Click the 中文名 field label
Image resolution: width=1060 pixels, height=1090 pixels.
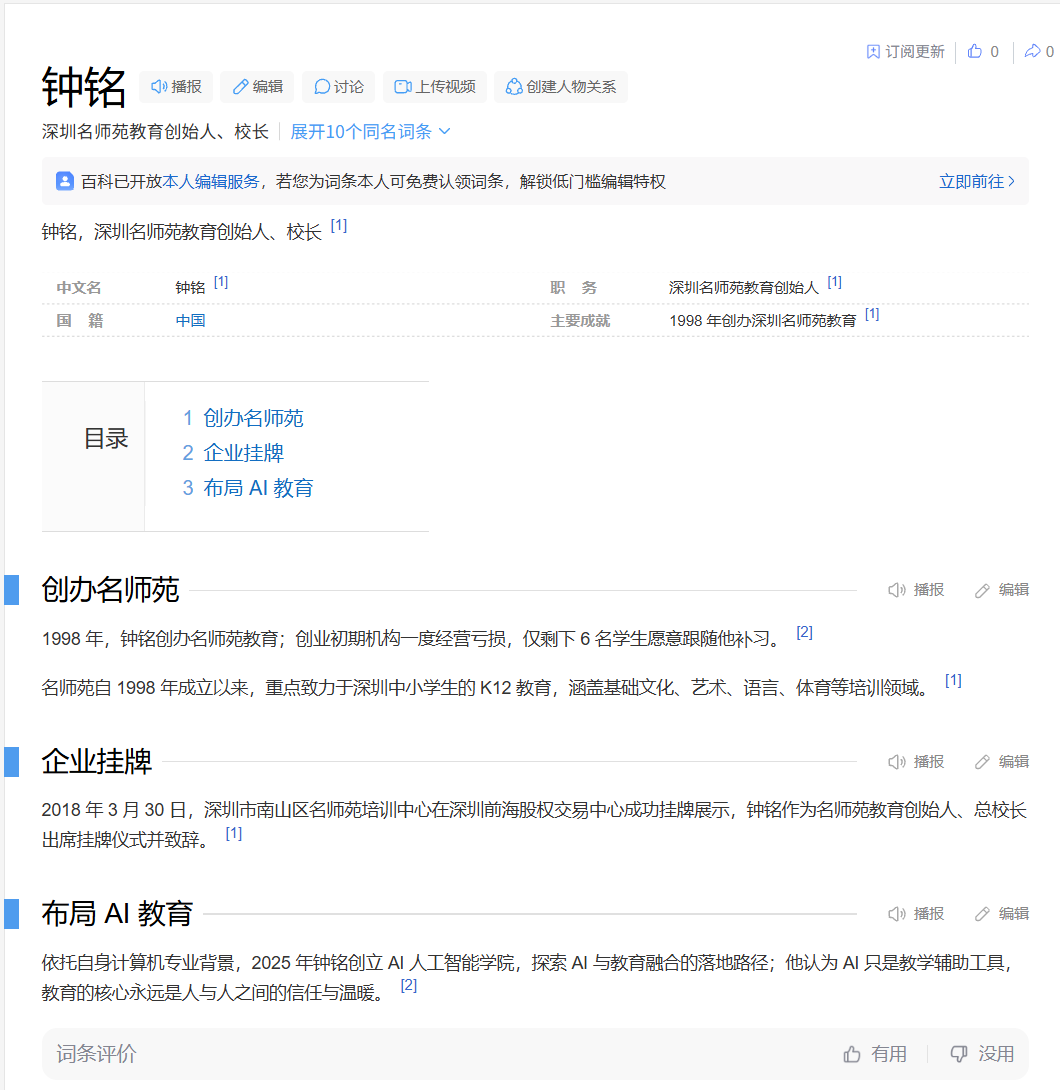79,288
